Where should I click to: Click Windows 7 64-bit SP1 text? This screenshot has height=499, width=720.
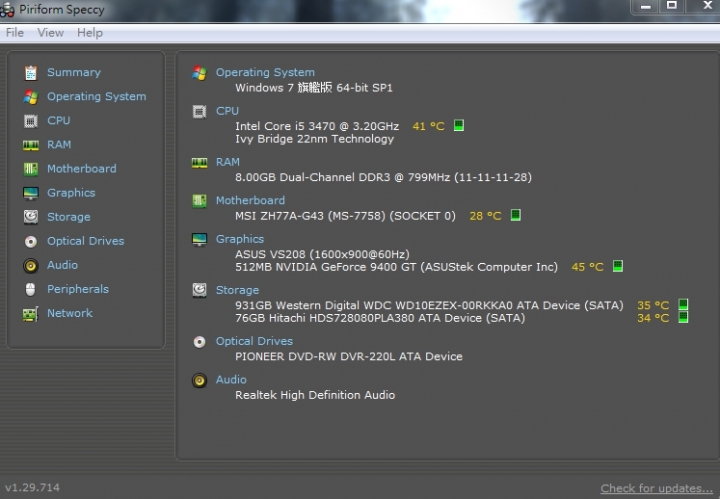point(314,88)
